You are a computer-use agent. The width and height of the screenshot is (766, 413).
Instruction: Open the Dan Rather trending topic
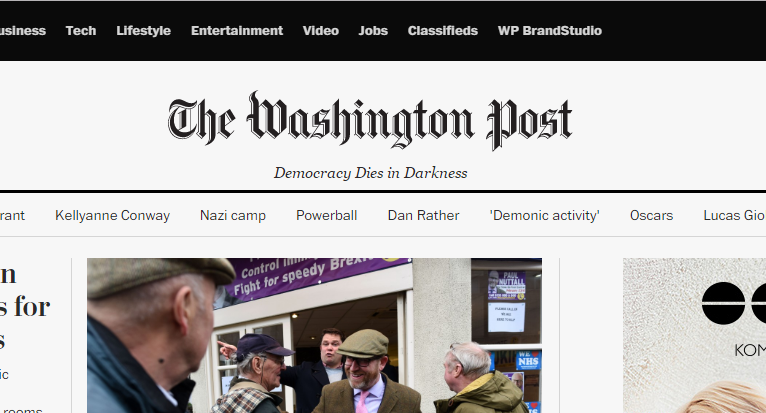pos(423,216)
